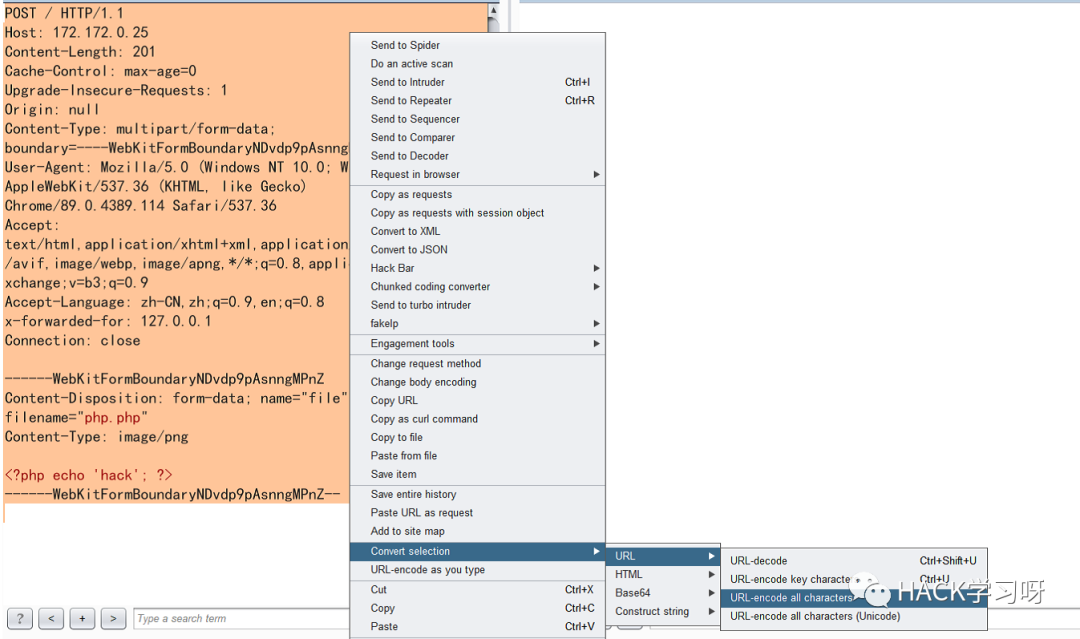Select Send to Decoder
This screenshot has width=1080, height=639.
[x=477, y=156]
